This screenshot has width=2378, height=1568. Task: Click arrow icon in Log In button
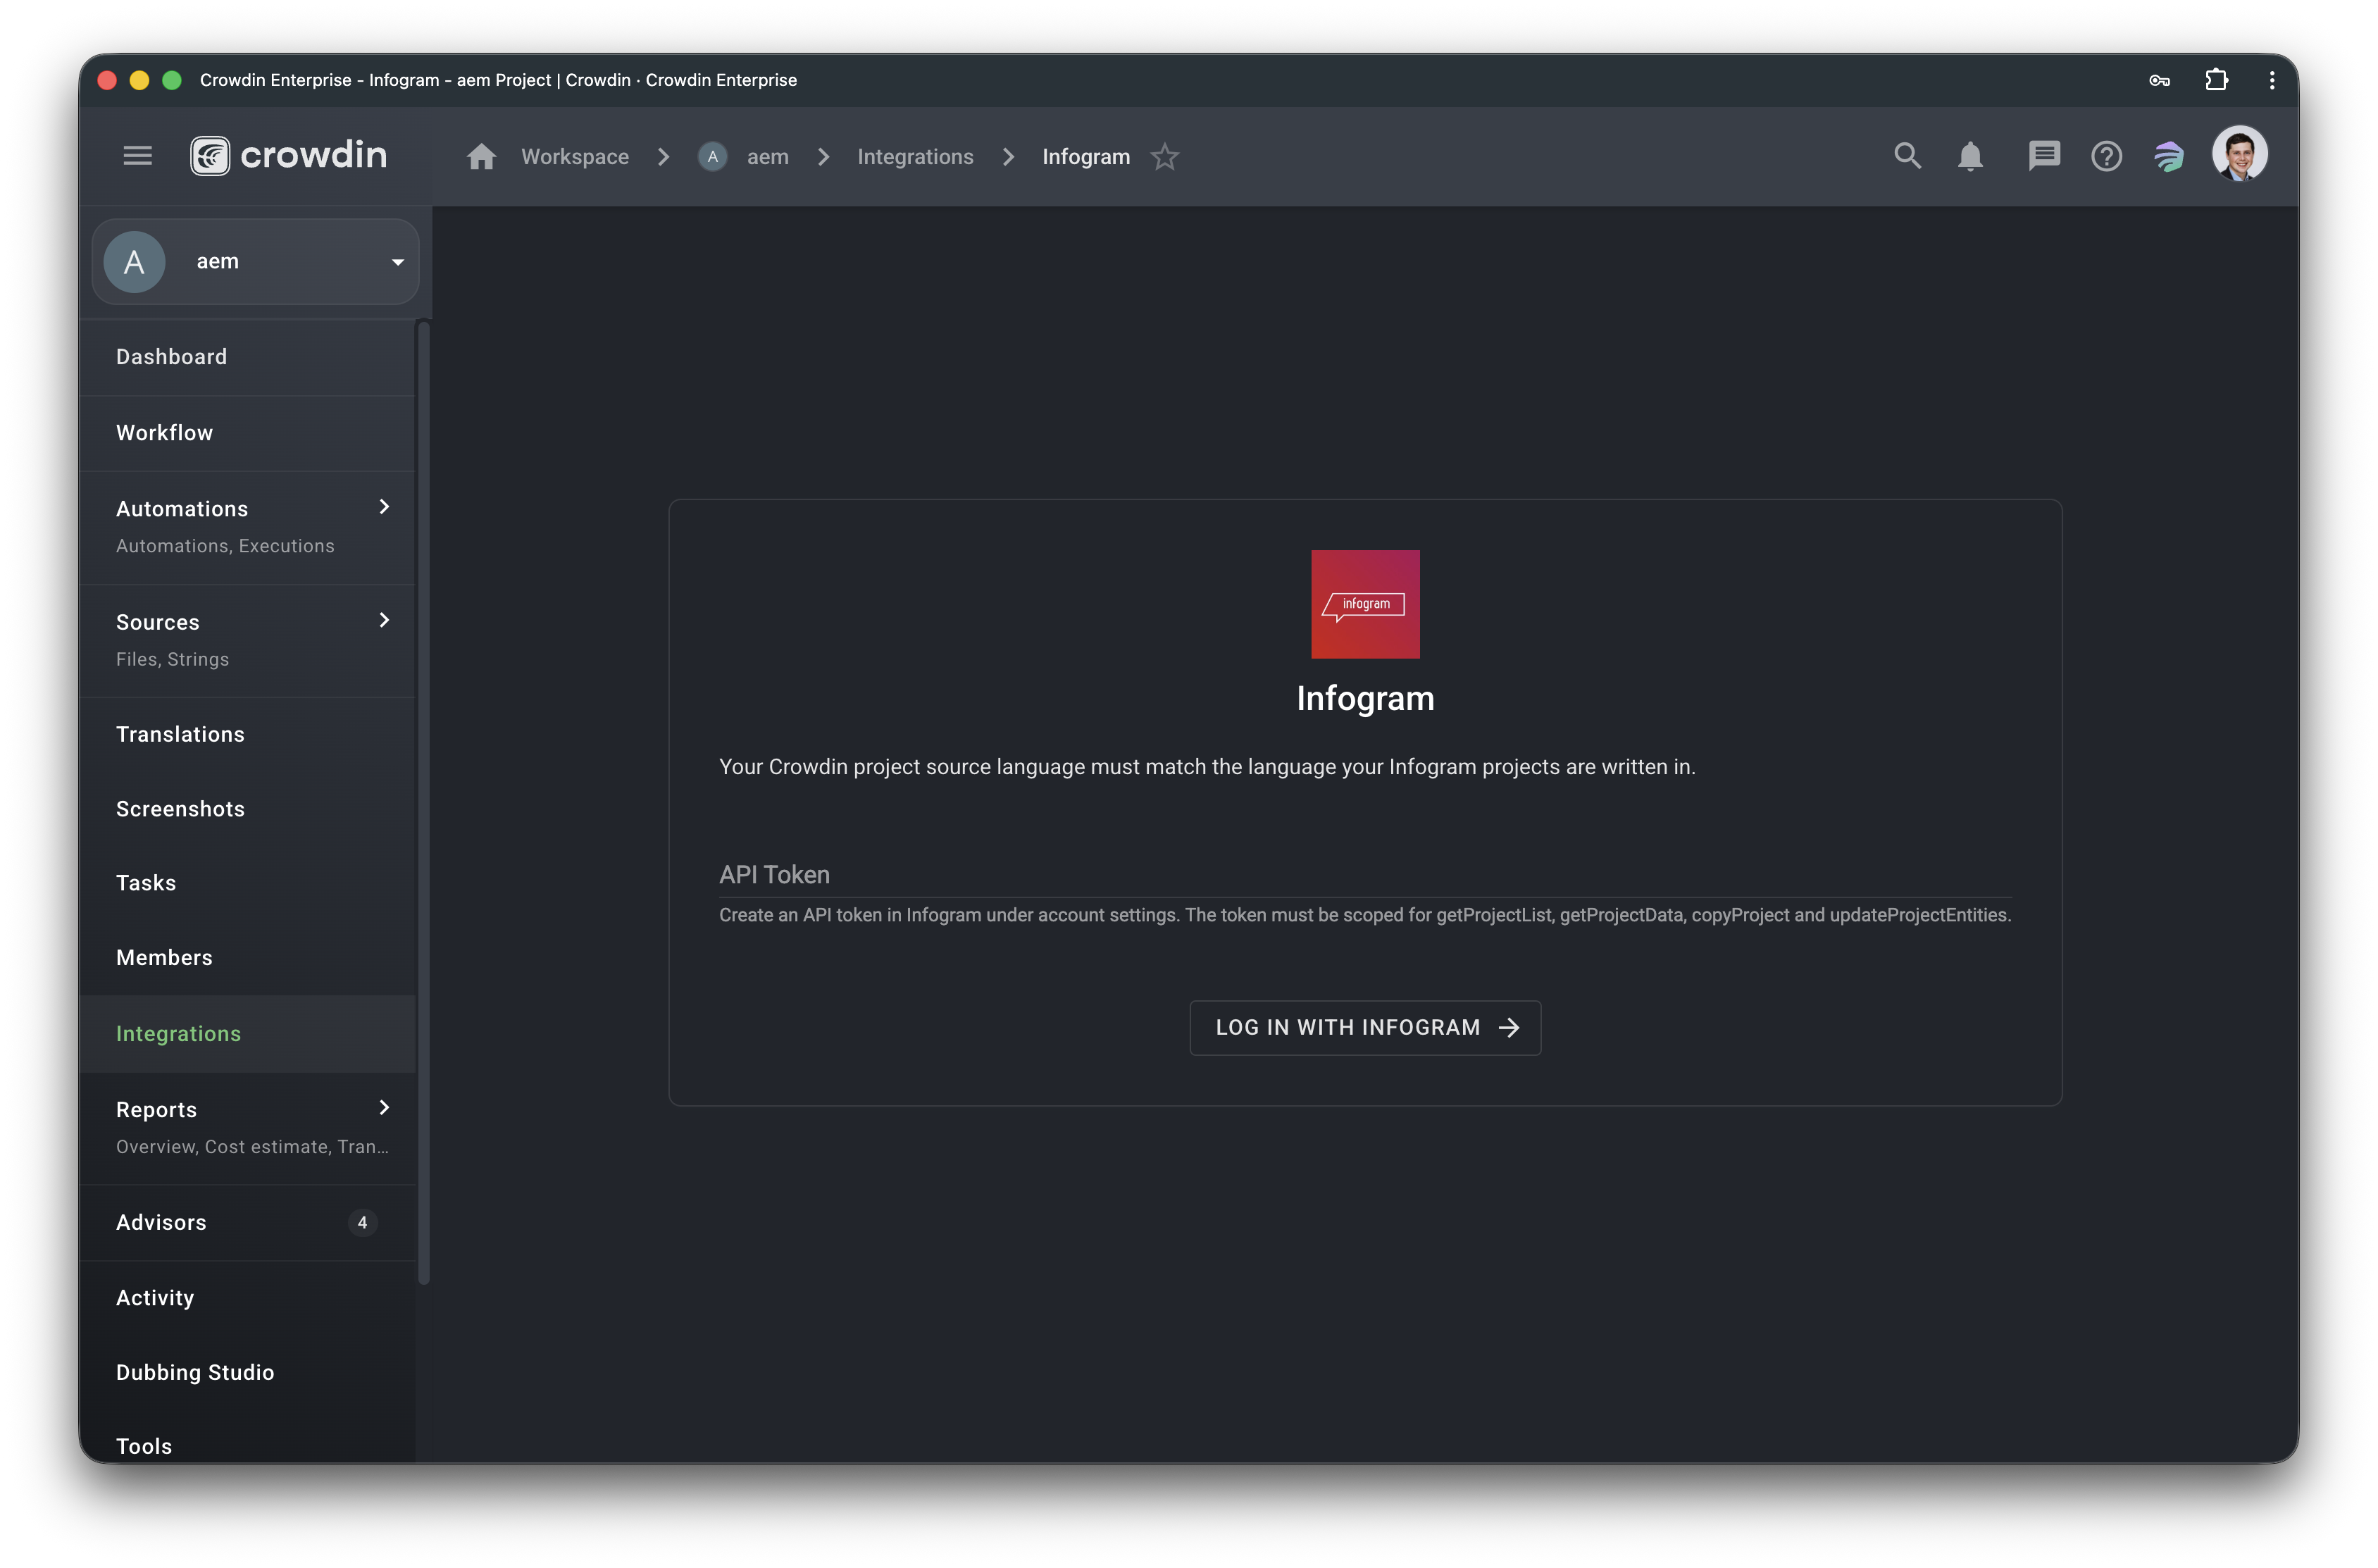coord(1509,1028)
